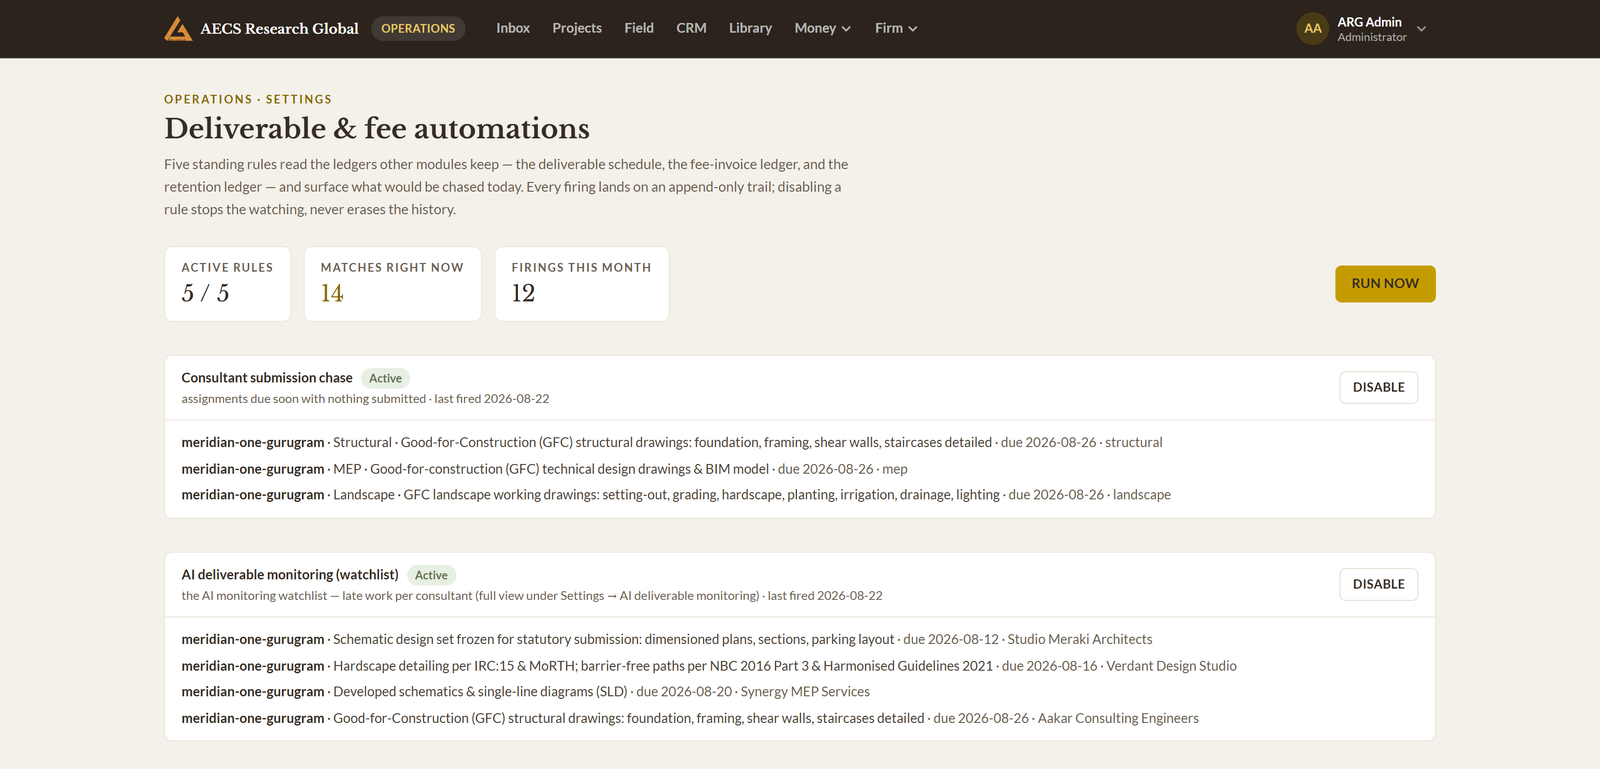Click the Firings This Month 12 card
This screenshot has height=769, width=1600.
pos(581,284)
